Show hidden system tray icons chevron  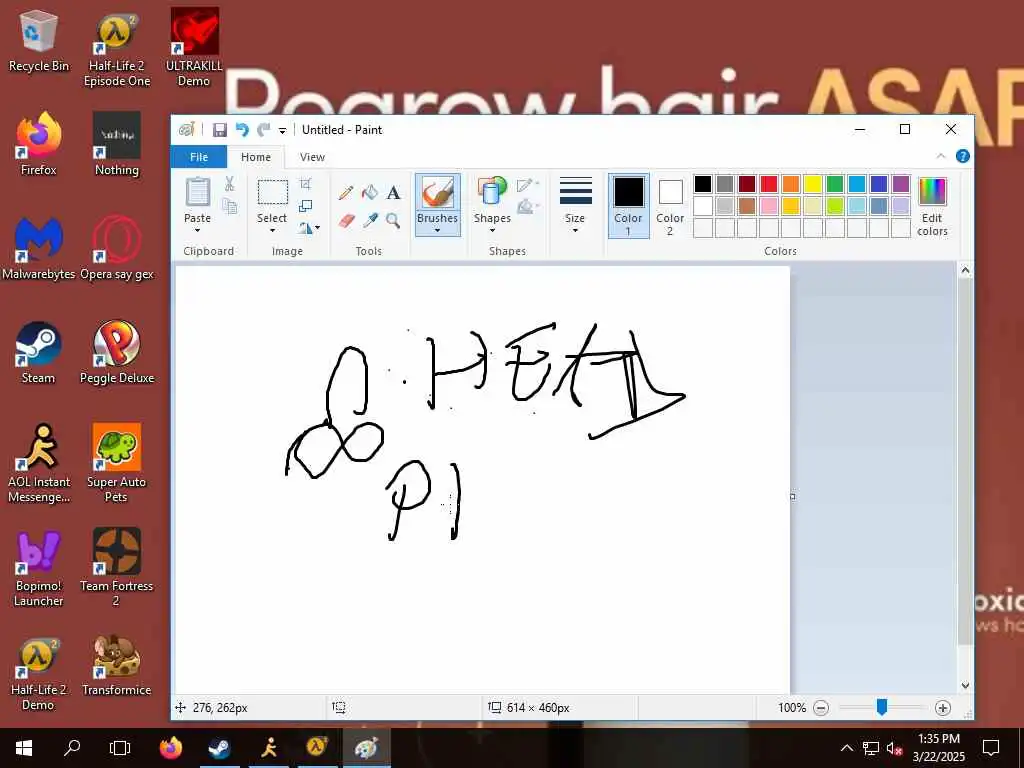pos(846,748)
